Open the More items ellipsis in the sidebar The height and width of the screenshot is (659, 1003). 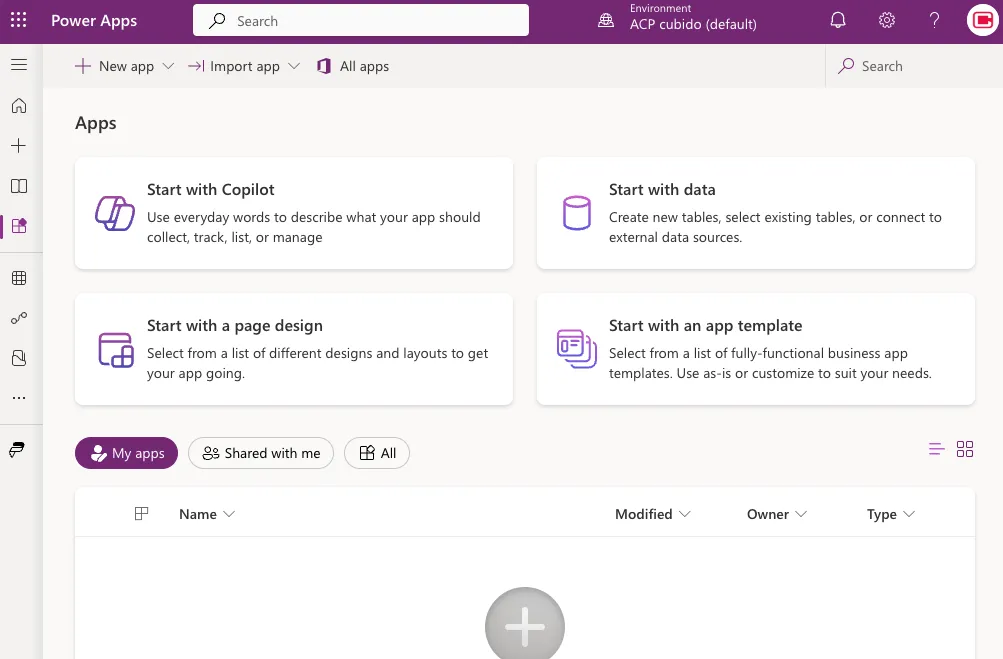point(19,398)
